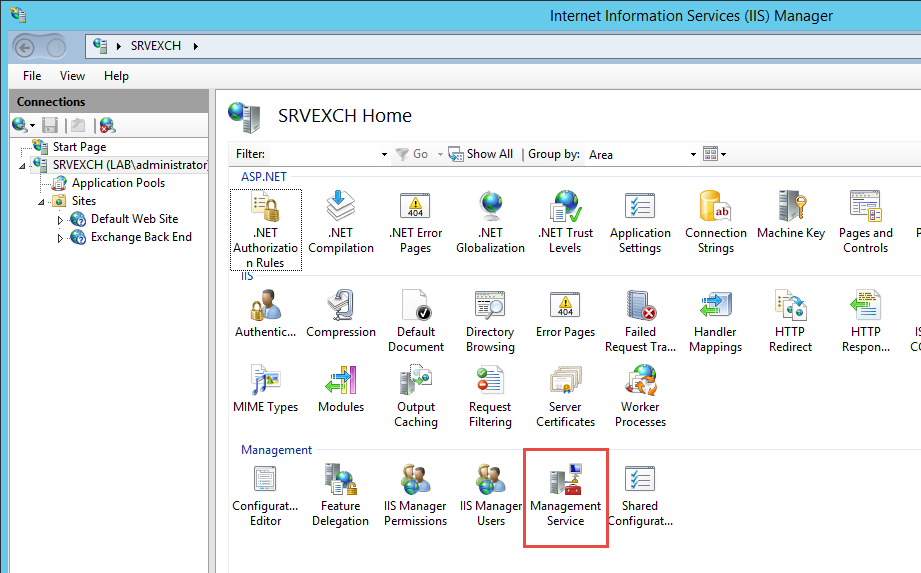Image resolution: width=921 pixels, height=573 pixels.
Task: Expand the Exchange Back End node
Action: [x=60, y=238]
